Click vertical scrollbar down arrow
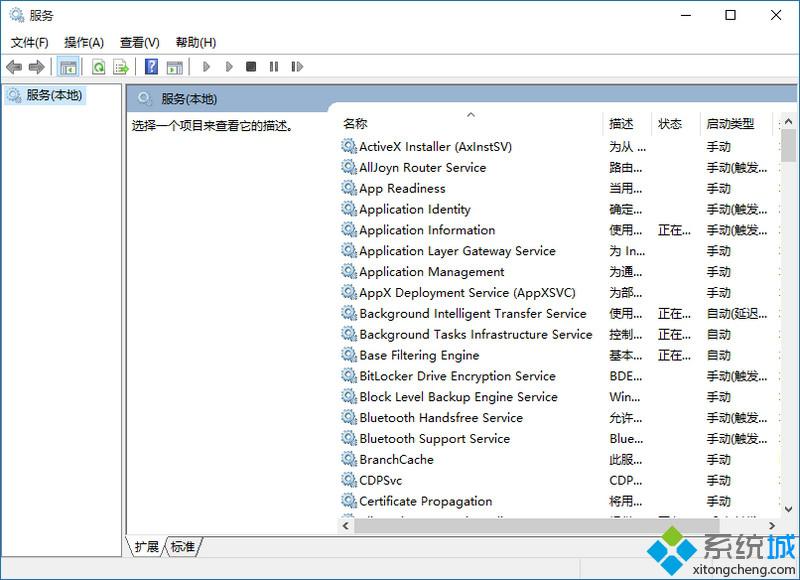Screen dimensions: 800x580 coord(788,509)
